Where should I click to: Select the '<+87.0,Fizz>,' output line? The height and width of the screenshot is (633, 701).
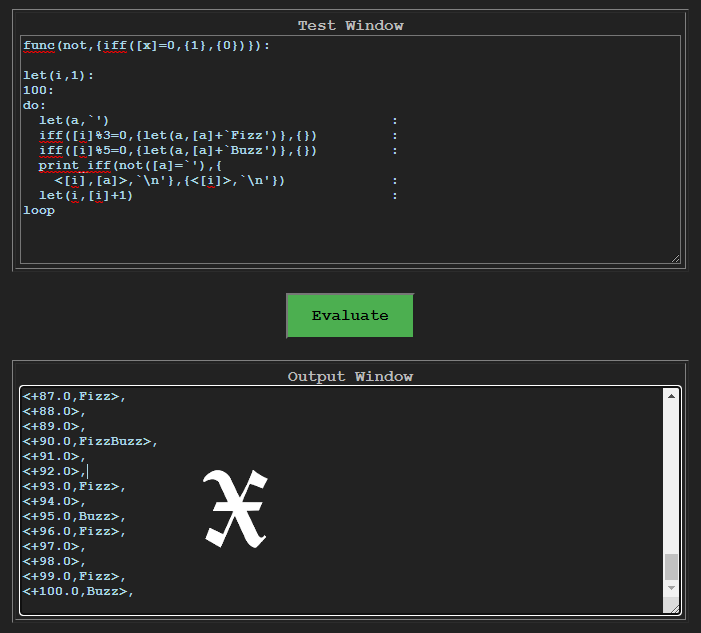74,396
